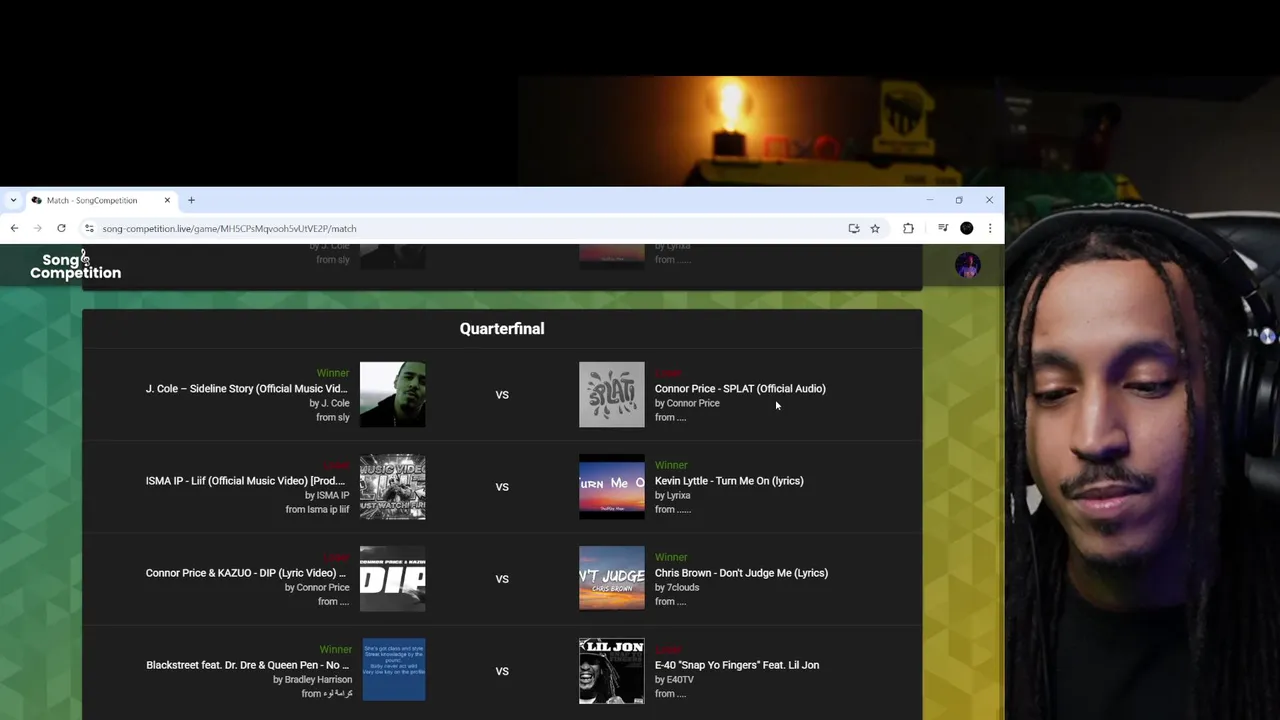
Task: Select Connor Price & KAZUO - DIP title
Action: pyautogui.click(x=246, y=573)
